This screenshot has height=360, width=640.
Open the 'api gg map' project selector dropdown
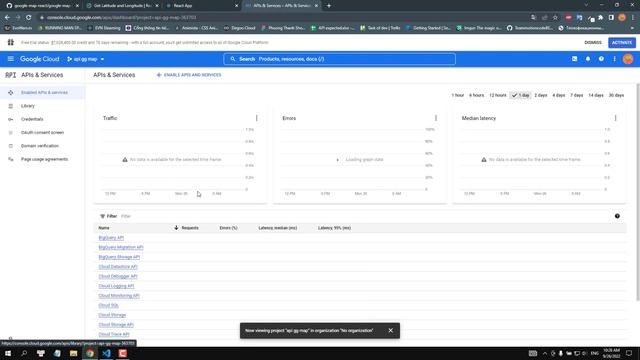coord(86,59)
